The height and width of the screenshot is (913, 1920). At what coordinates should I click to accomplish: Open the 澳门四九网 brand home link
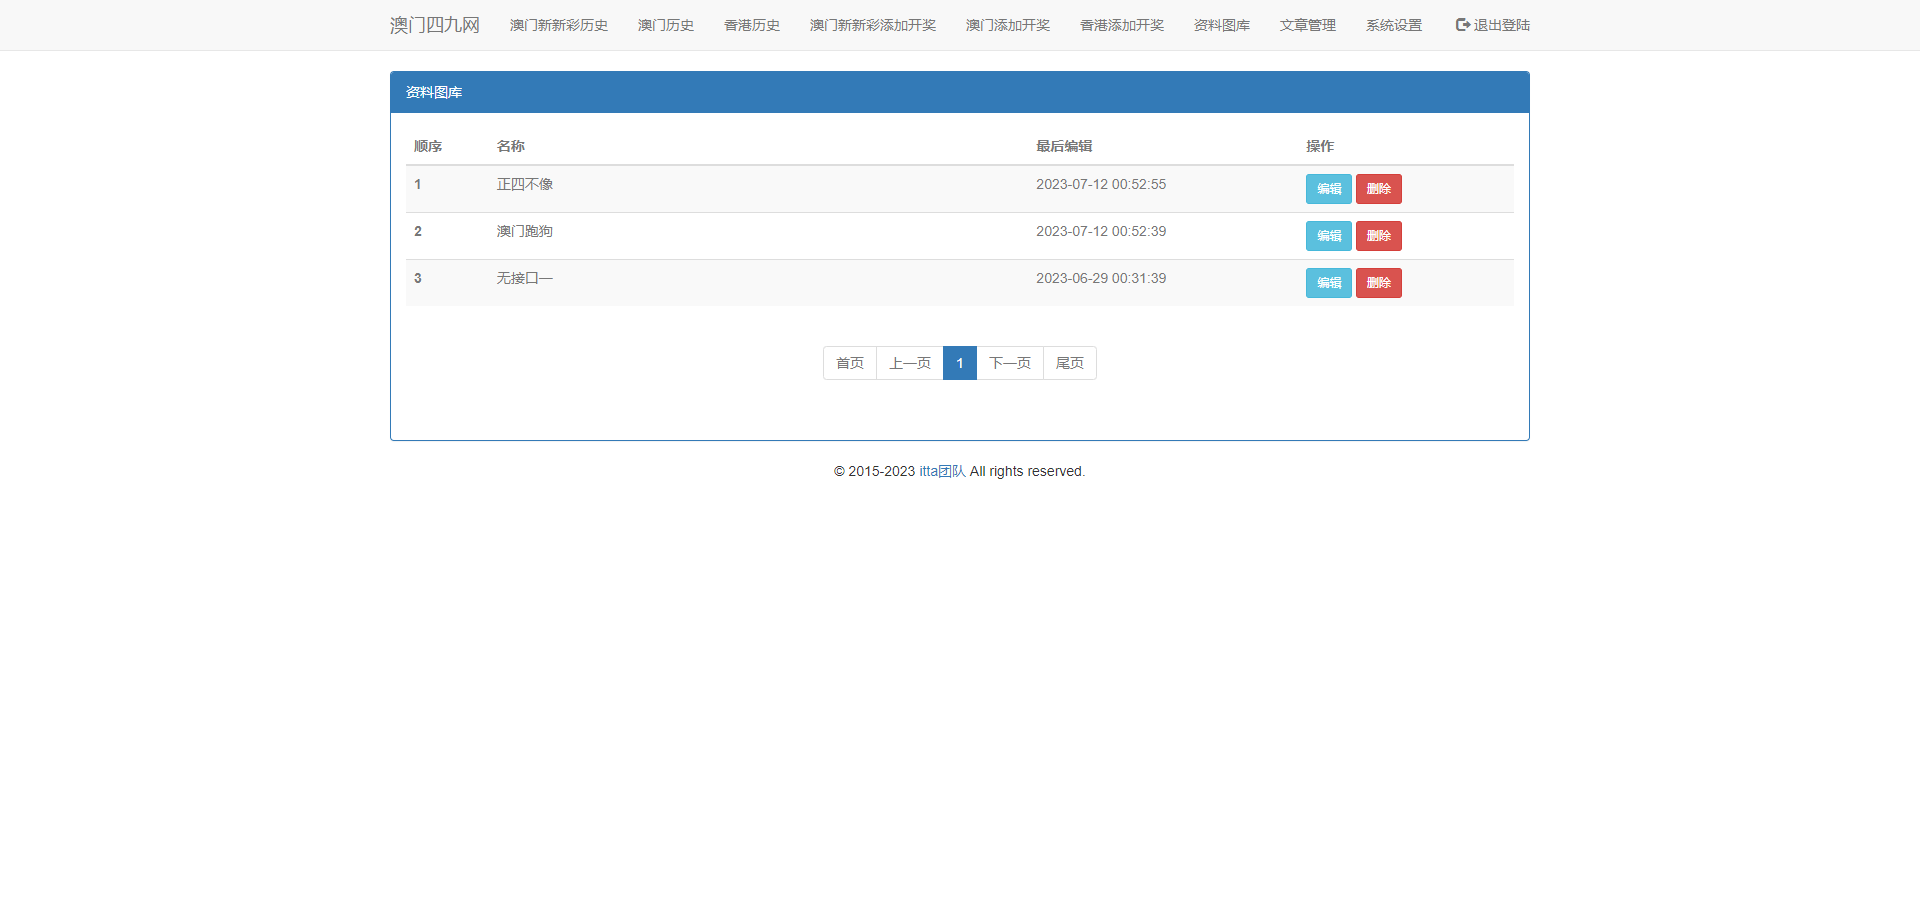[434, 25]
